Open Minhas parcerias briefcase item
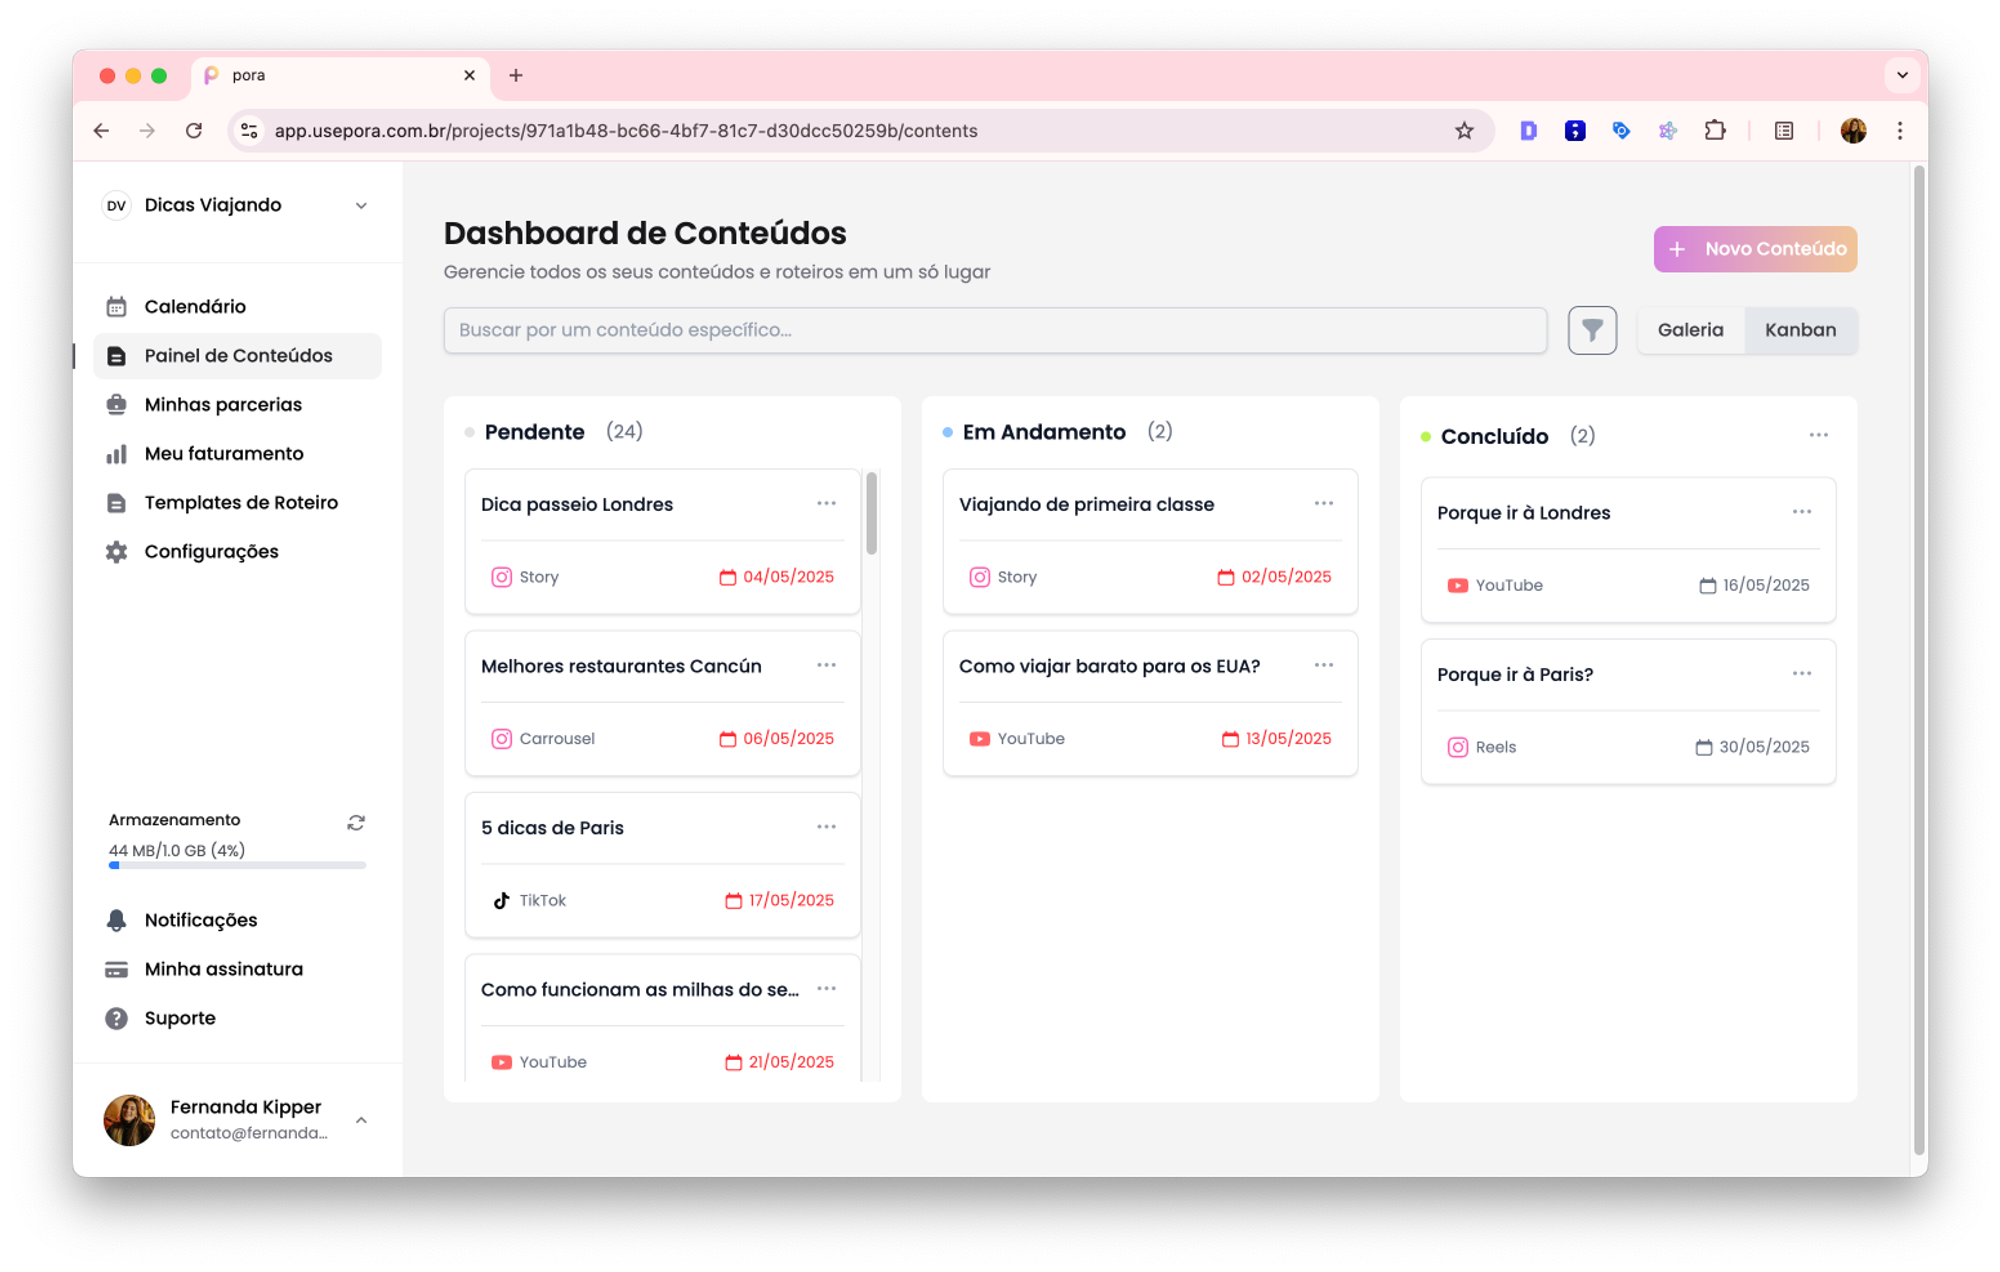Screen dimensions: 2000x1272 pyautogui.click(x=222, y=405)
